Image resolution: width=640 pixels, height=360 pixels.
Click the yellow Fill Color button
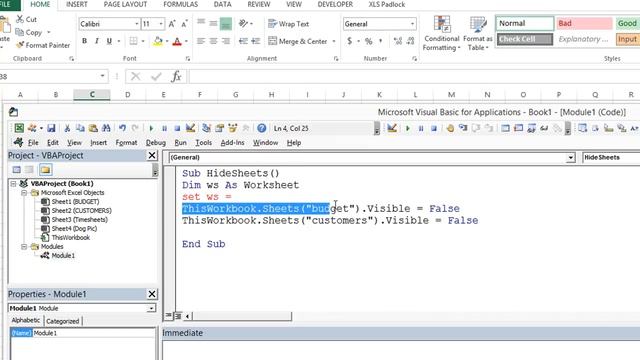[158, 41]
